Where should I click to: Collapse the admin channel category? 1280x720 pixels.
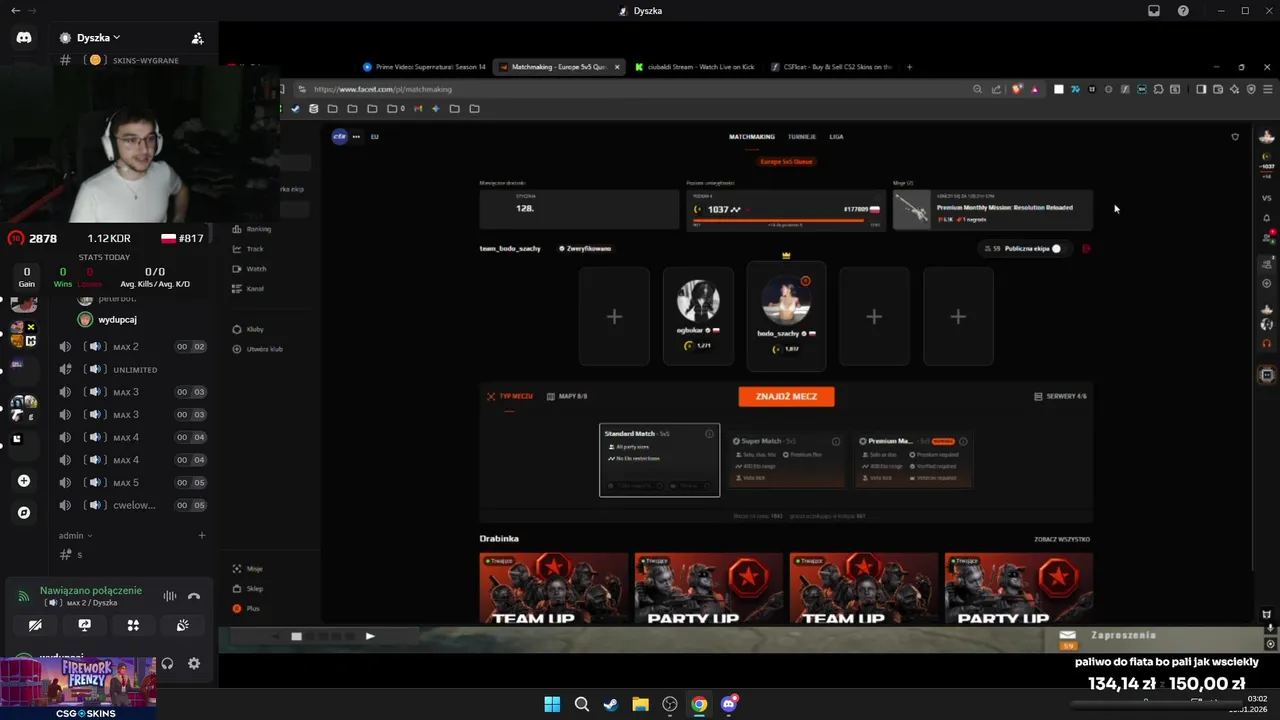tap(75, 536)
